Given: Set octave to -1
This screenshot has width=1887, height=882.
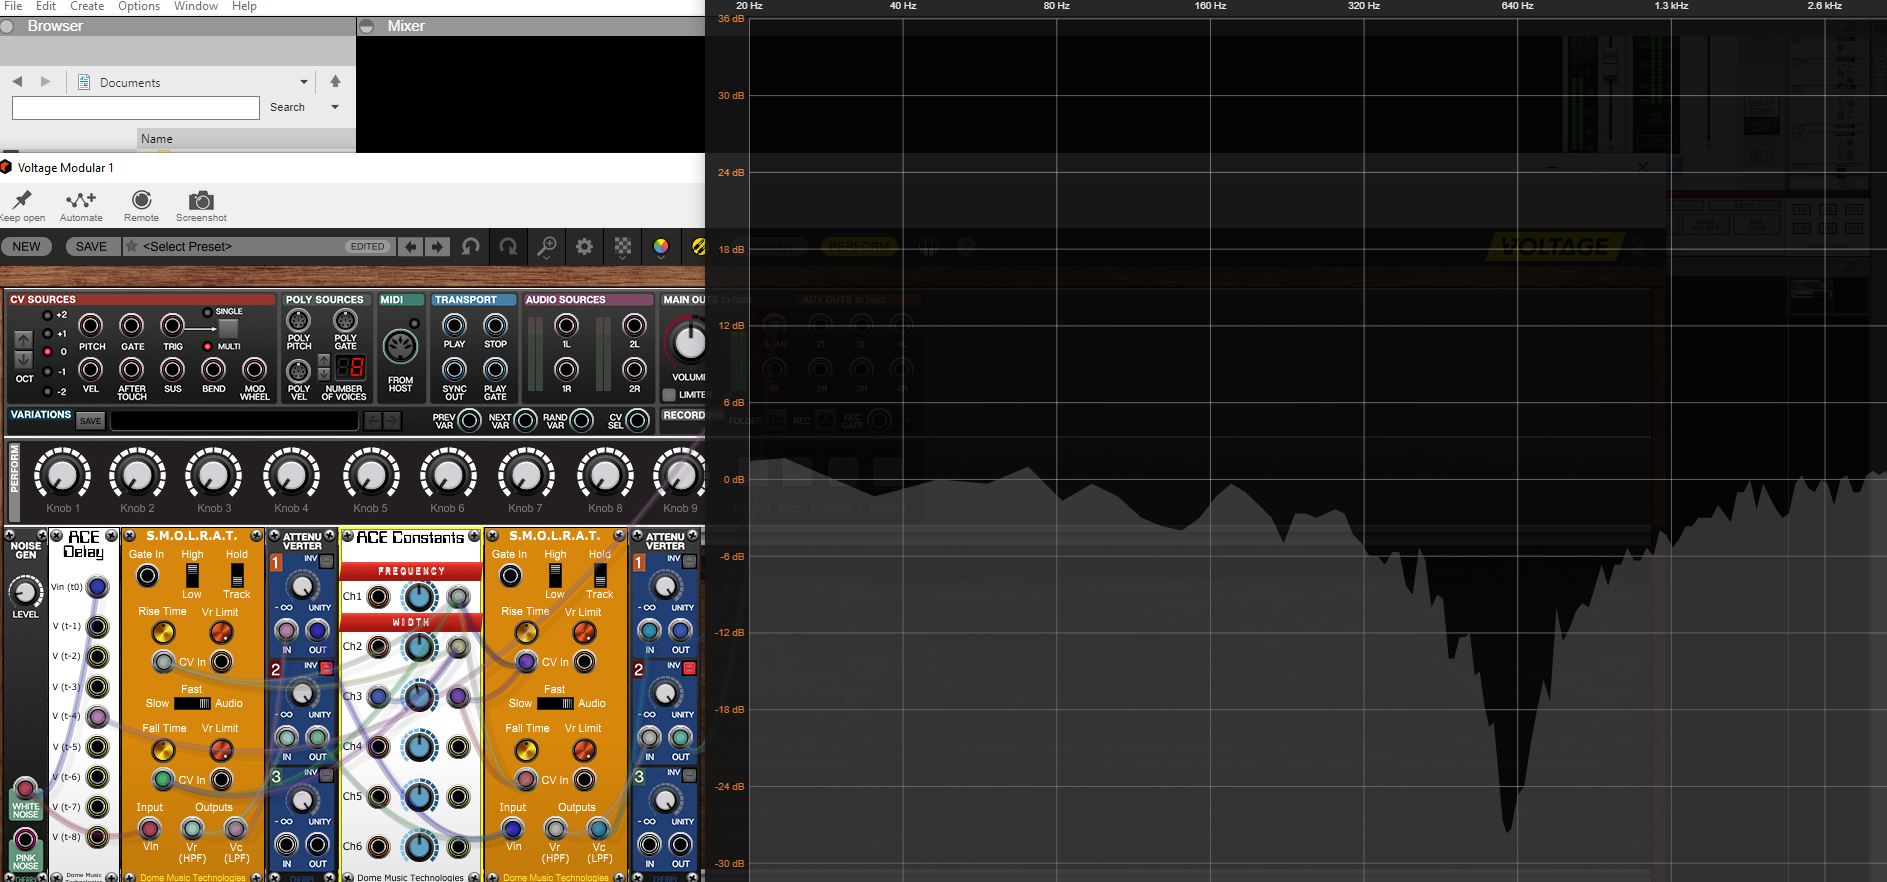Looking at the screenshot, I should pyautogui.click(x=47, y=372).
